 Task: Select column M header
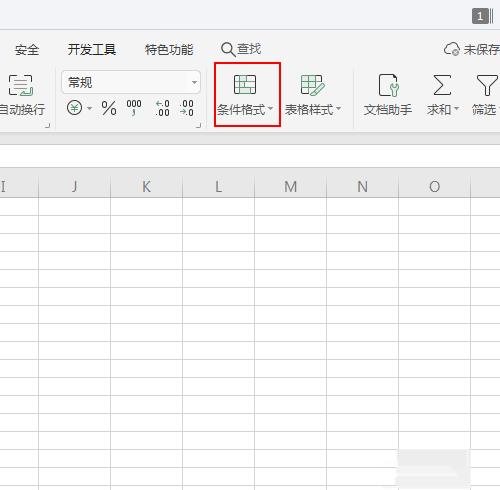[x=291, y=186]
